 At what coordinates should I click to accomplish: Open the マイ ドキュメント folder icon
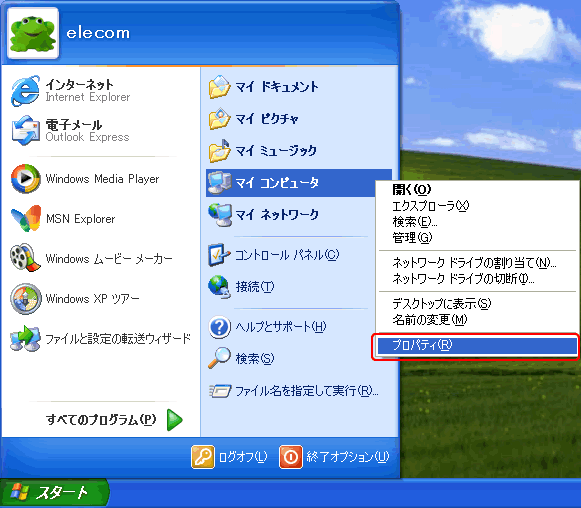tap(219, 87)
